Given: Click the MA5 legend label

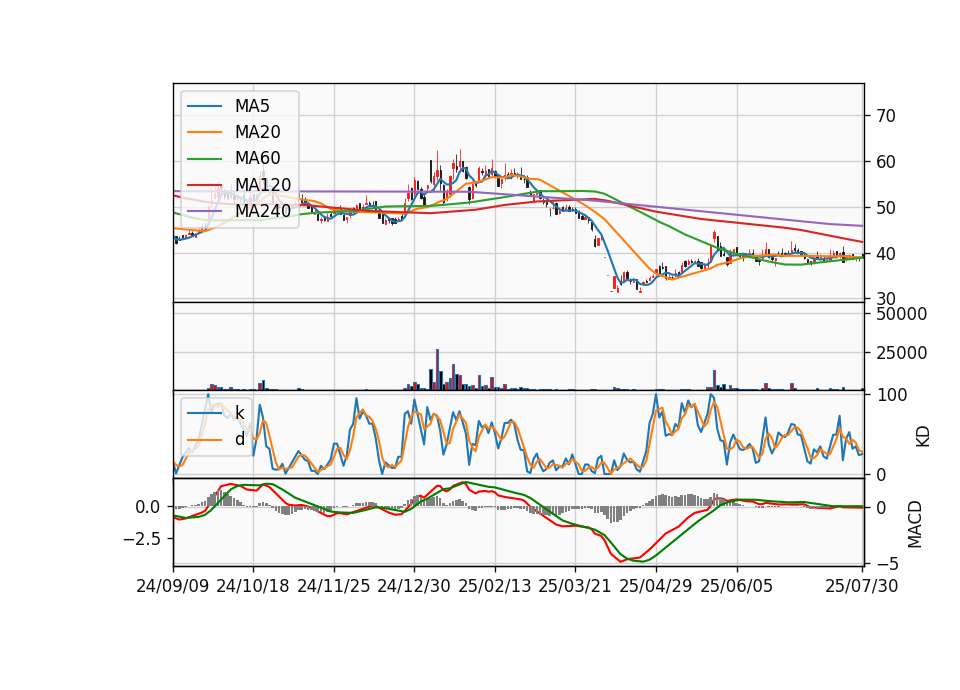Looking at the screenshot, I should pos(252,106).
